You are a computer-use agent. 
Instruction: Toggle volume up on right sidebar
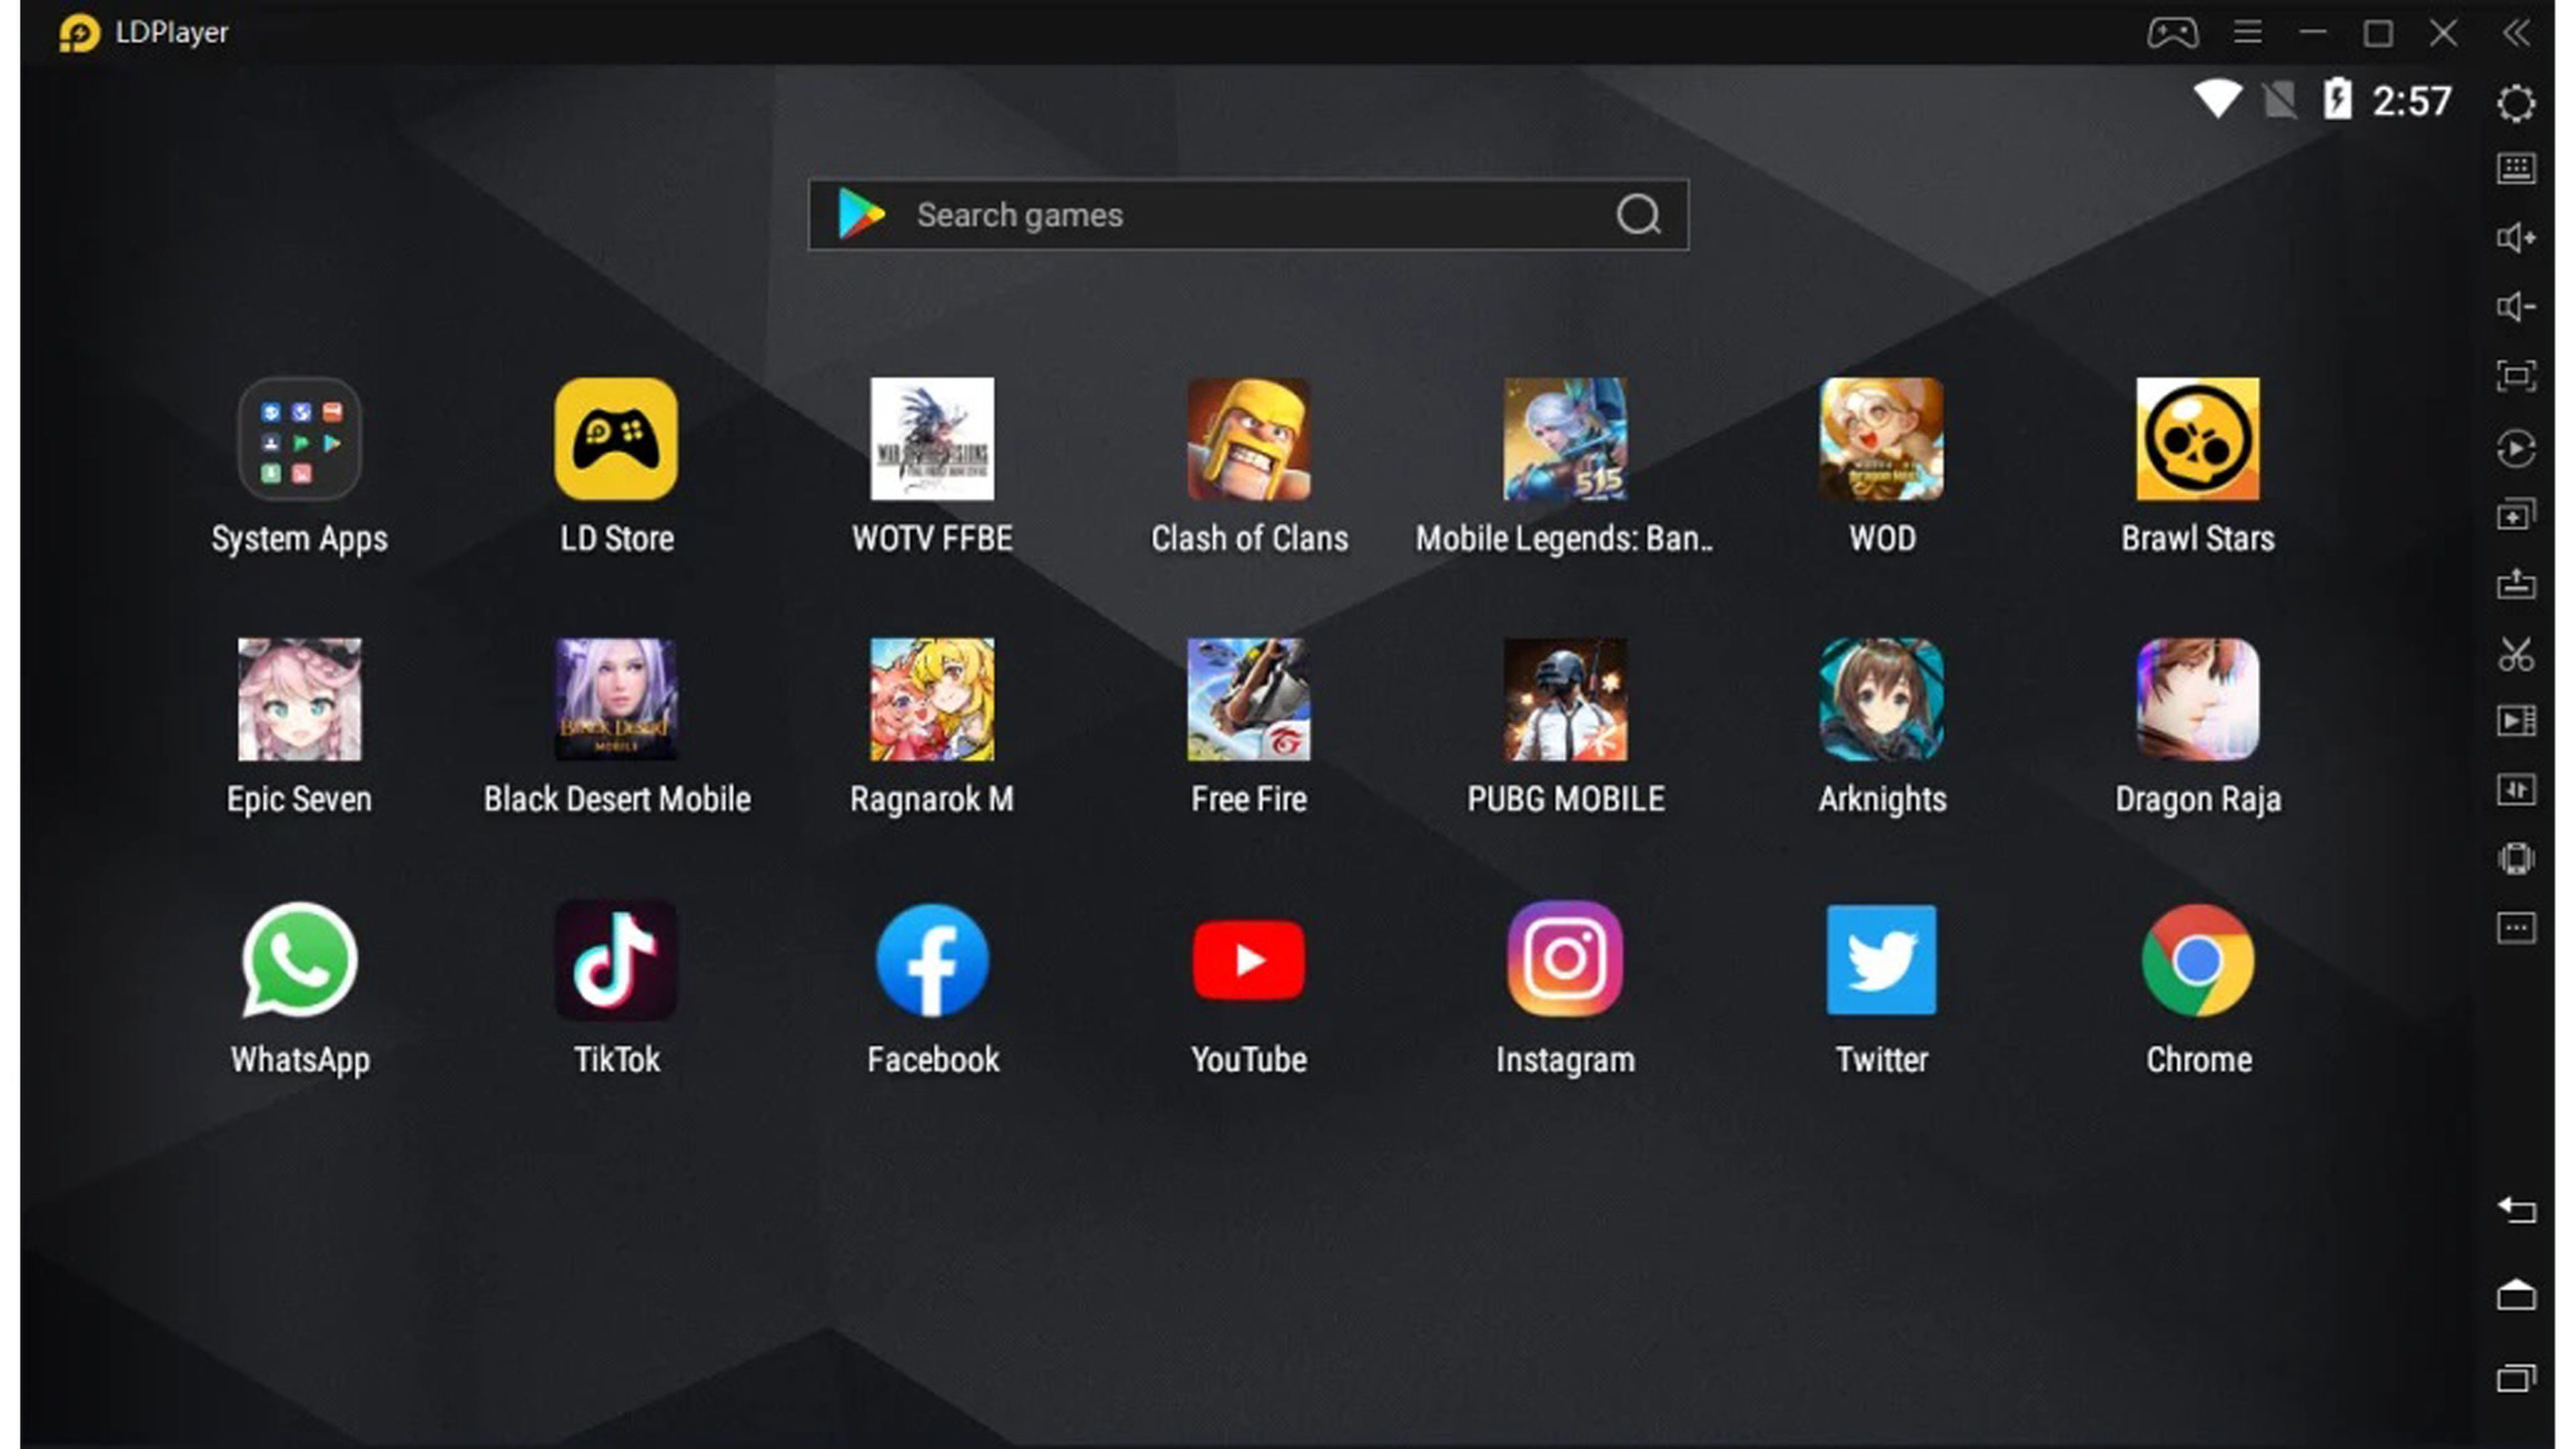click(2516, 235)
